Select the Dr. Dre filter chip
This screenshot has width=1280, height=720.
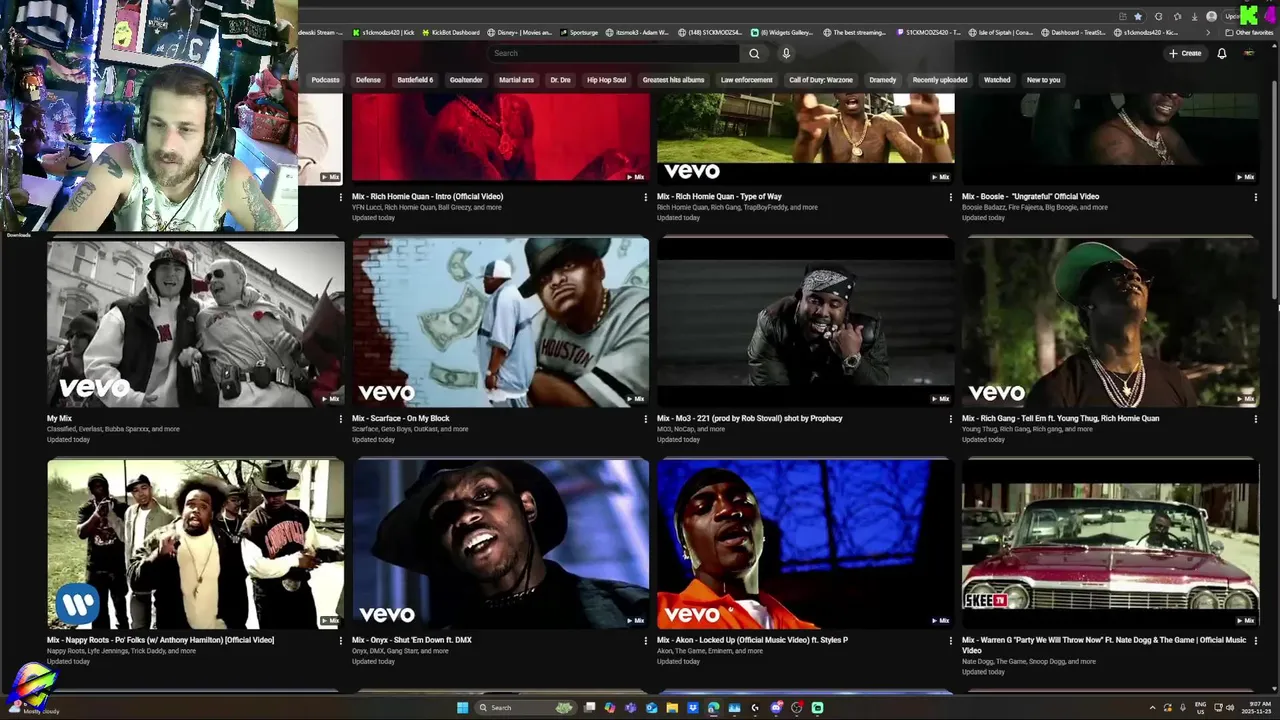[560, 80]
